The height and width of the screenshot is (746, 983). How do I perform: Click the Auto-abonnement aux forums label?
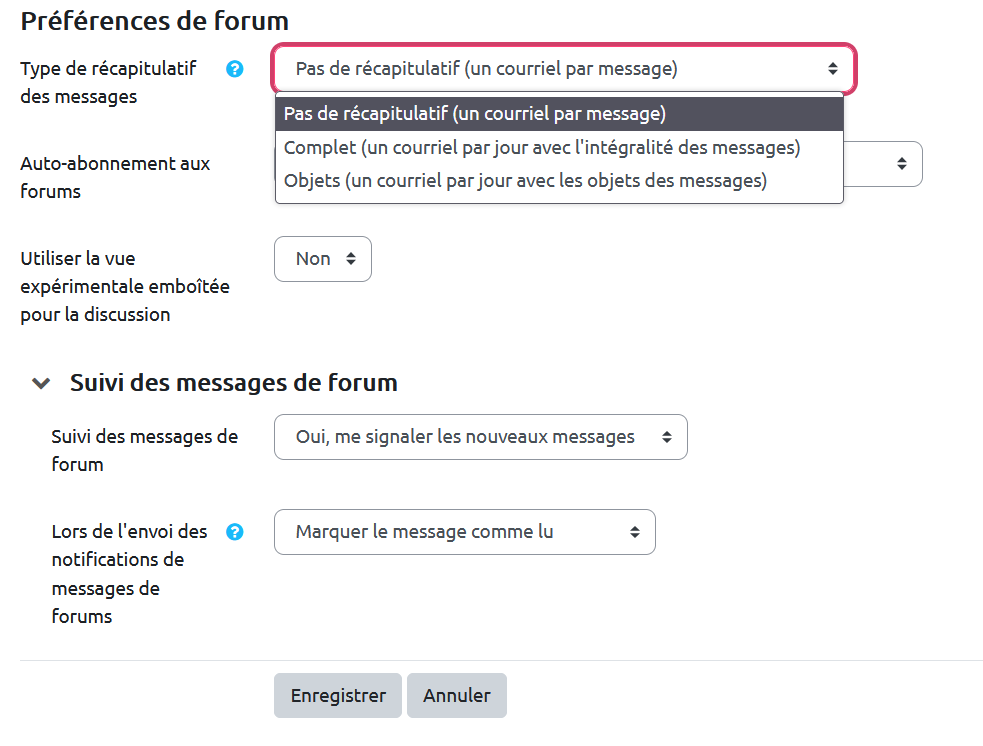[x=115, y=177]
